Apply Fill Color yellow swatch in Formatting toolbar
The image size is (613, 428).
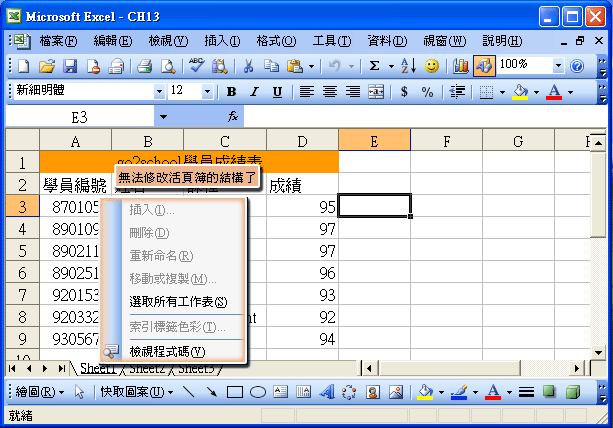click(520, 92)
